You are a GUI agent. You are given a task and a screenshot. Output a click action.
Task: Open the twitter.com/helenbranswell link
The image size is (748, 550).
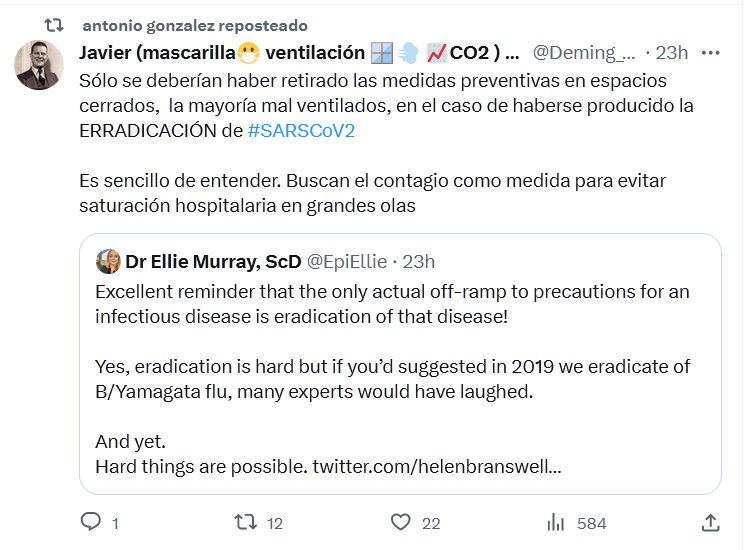coord(436,466)
